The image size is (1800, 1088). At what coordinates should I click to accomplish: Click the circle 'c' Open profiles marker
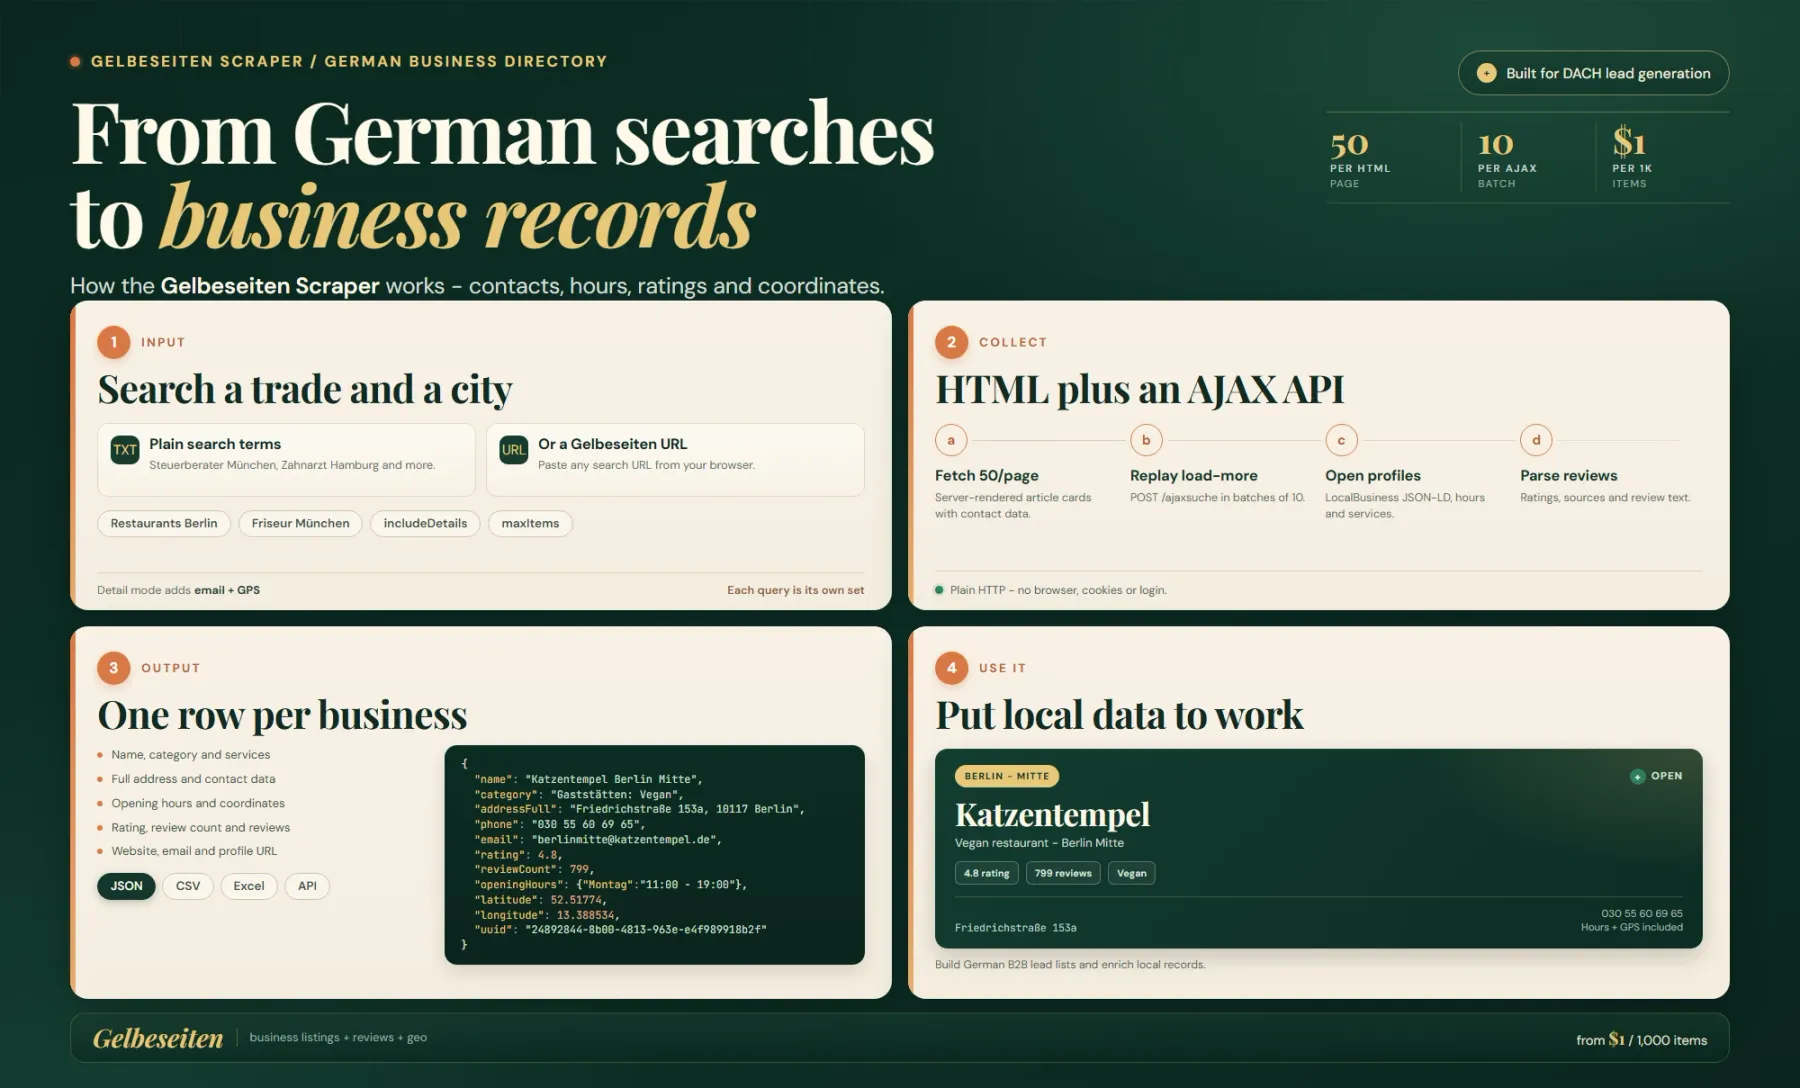[1341, 440]
